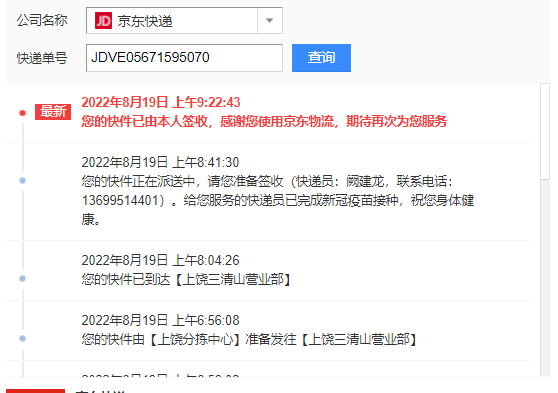
Task: Select timestamp 2022年8月19日 上午6:56:08
Action: click(160, 320)
